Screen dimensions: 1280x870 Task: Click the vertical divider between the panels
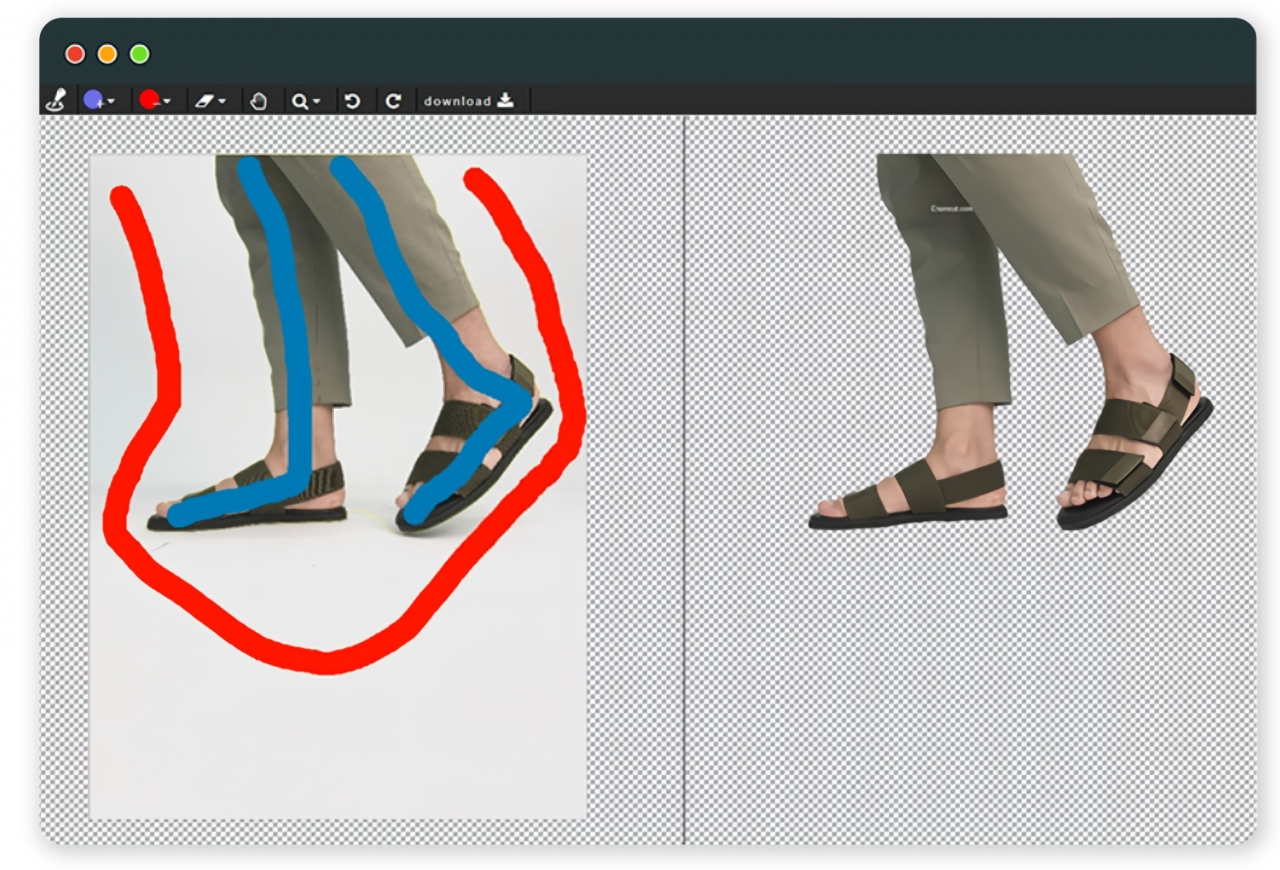point(684,480)
